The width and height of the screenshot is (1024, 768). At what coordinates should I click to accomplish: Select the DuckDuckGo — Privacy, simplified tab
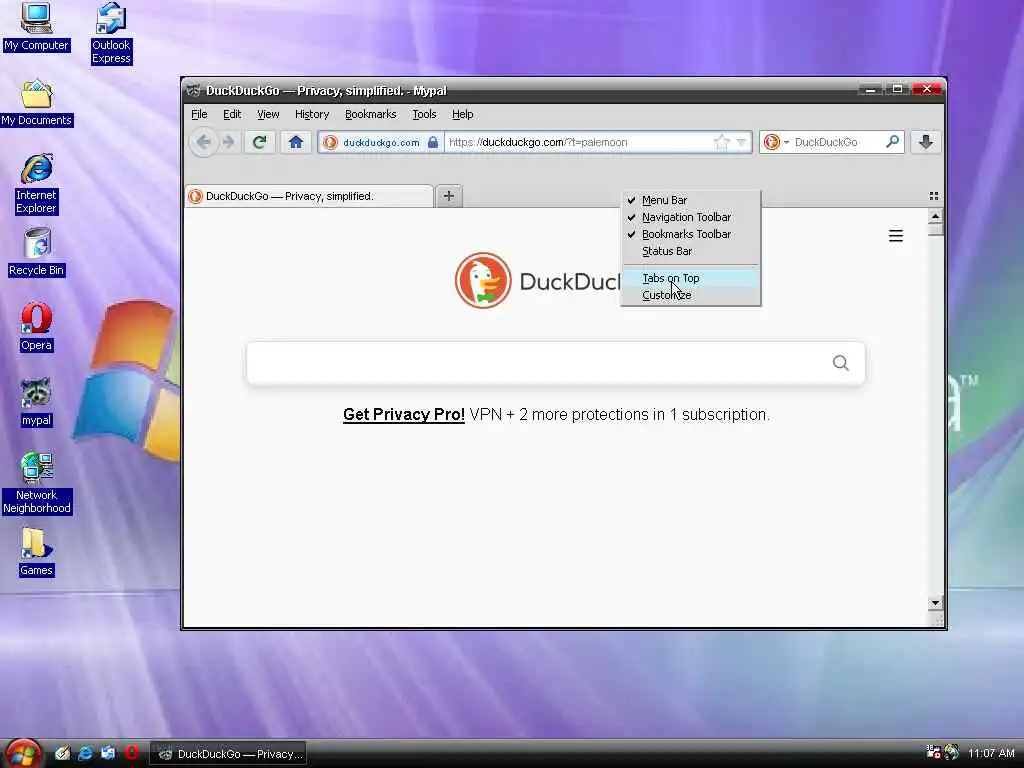[309, 196]
